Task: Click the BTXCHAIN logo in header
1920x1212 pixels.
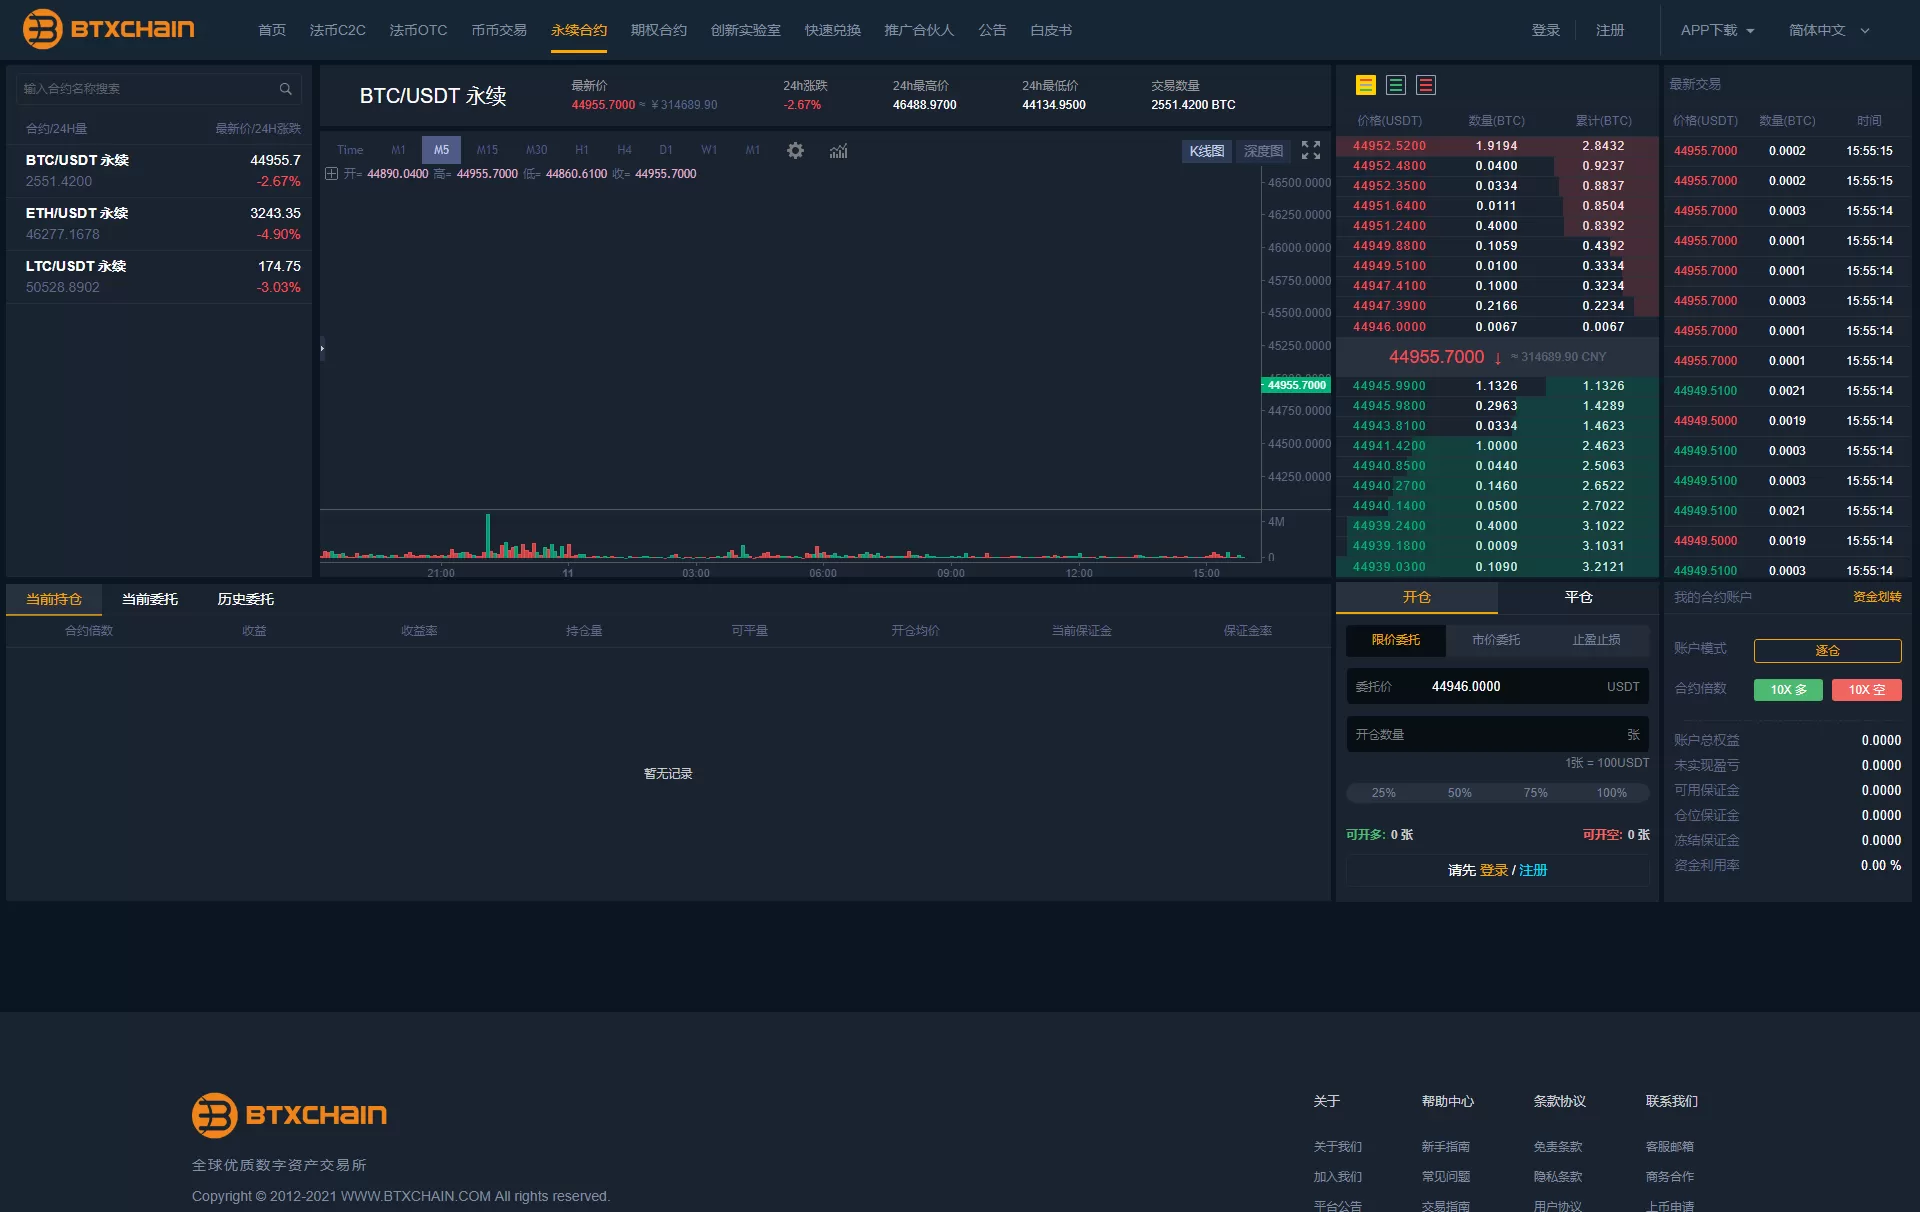Action: [x=109, y=29]
